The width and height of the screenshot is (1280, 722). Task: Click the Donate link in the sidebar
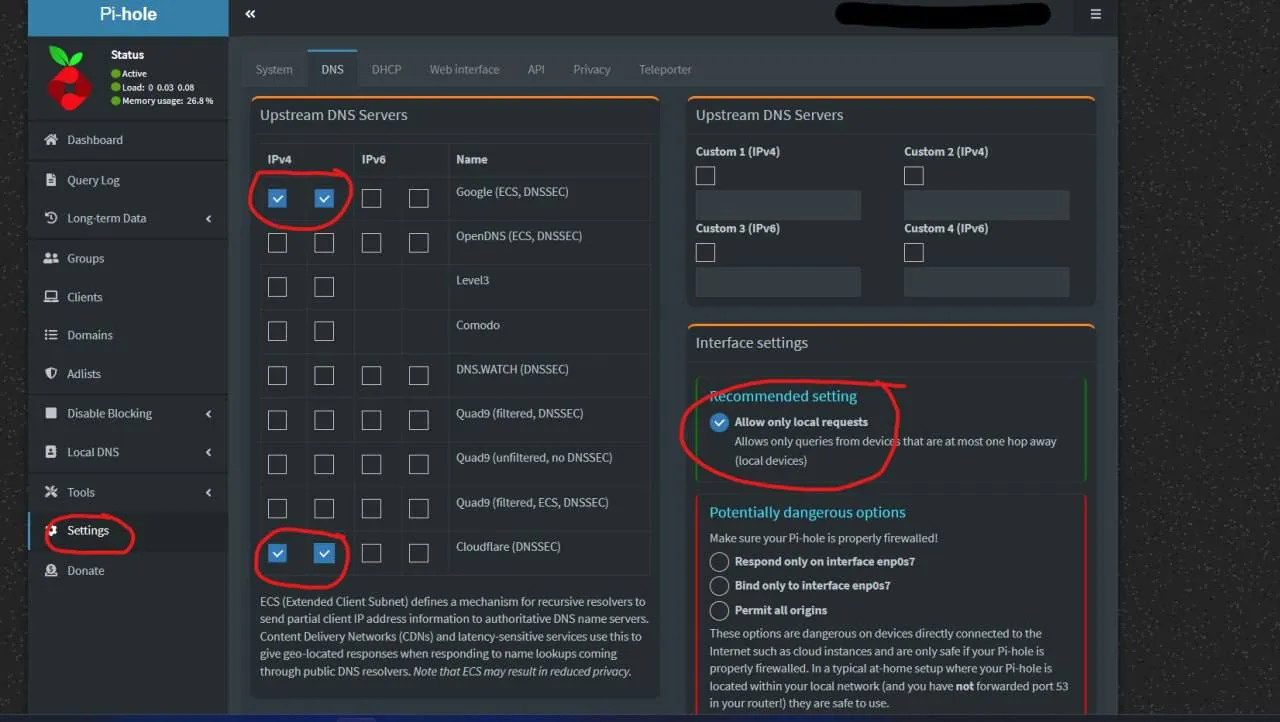click(85, 571)
